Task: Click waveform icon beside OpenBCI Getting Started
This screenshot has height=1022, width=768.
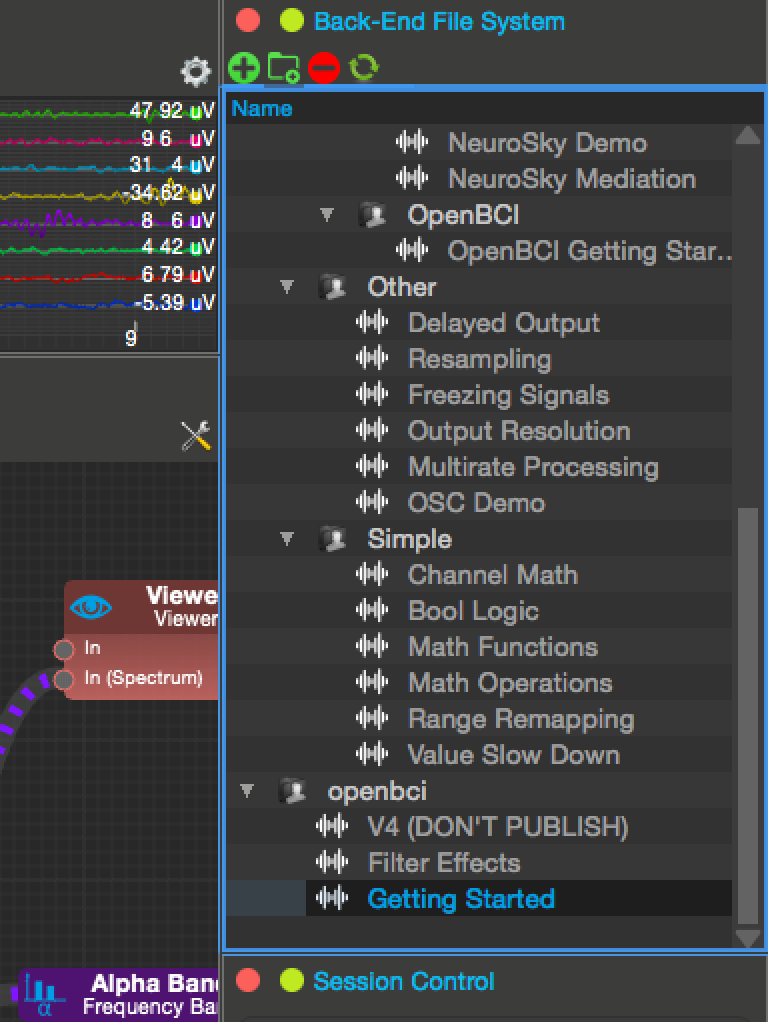Action: [412, 250]
